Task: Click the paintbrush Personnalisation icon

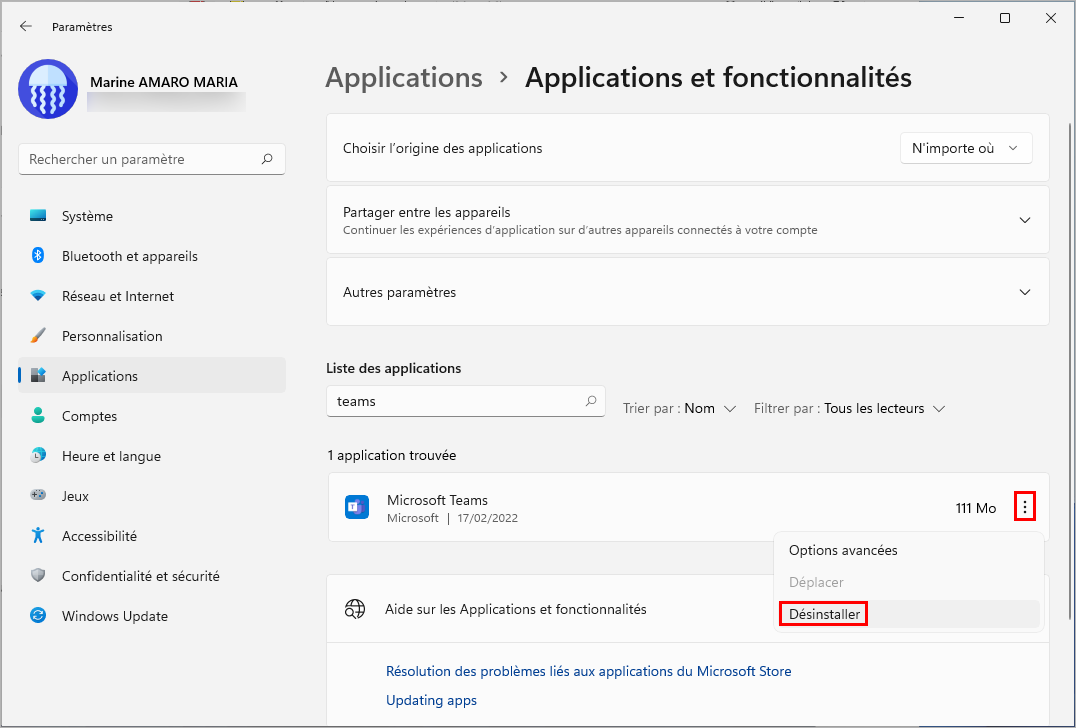Action: 38,336
